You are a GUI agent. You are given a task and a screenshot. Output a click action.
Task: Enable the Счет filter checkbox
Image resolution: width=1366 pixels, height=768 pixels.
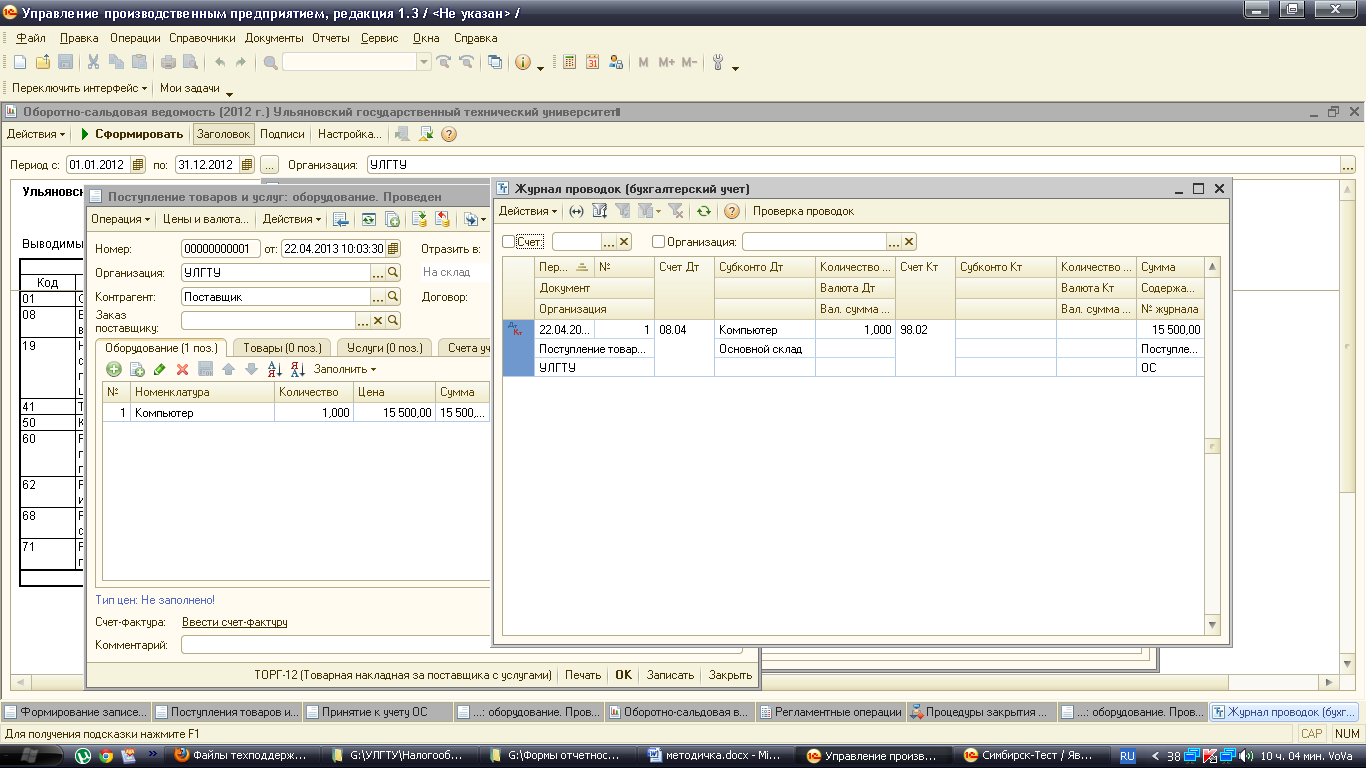508,241
